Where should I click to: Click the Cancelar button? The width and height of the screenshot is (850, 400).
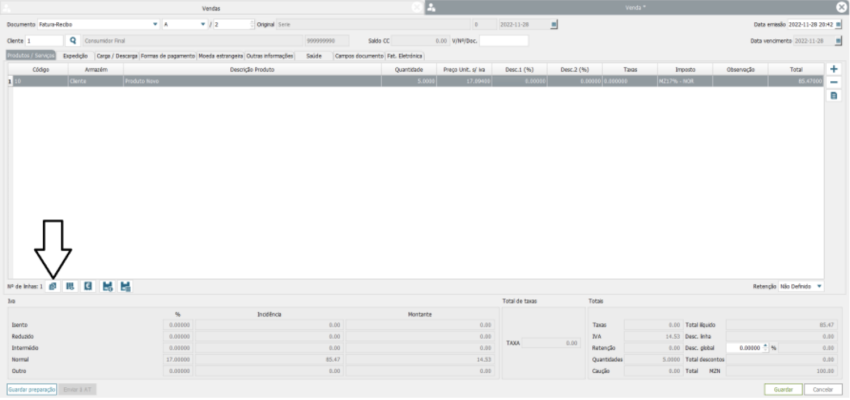(822, 388)
